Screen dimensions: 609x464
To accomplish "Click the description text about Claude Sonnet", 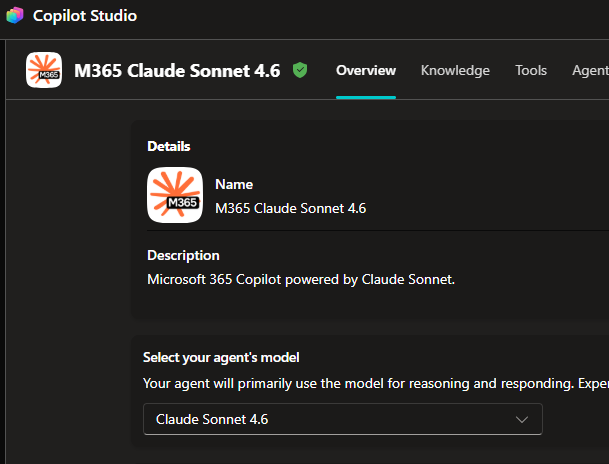I will (301, 280).
